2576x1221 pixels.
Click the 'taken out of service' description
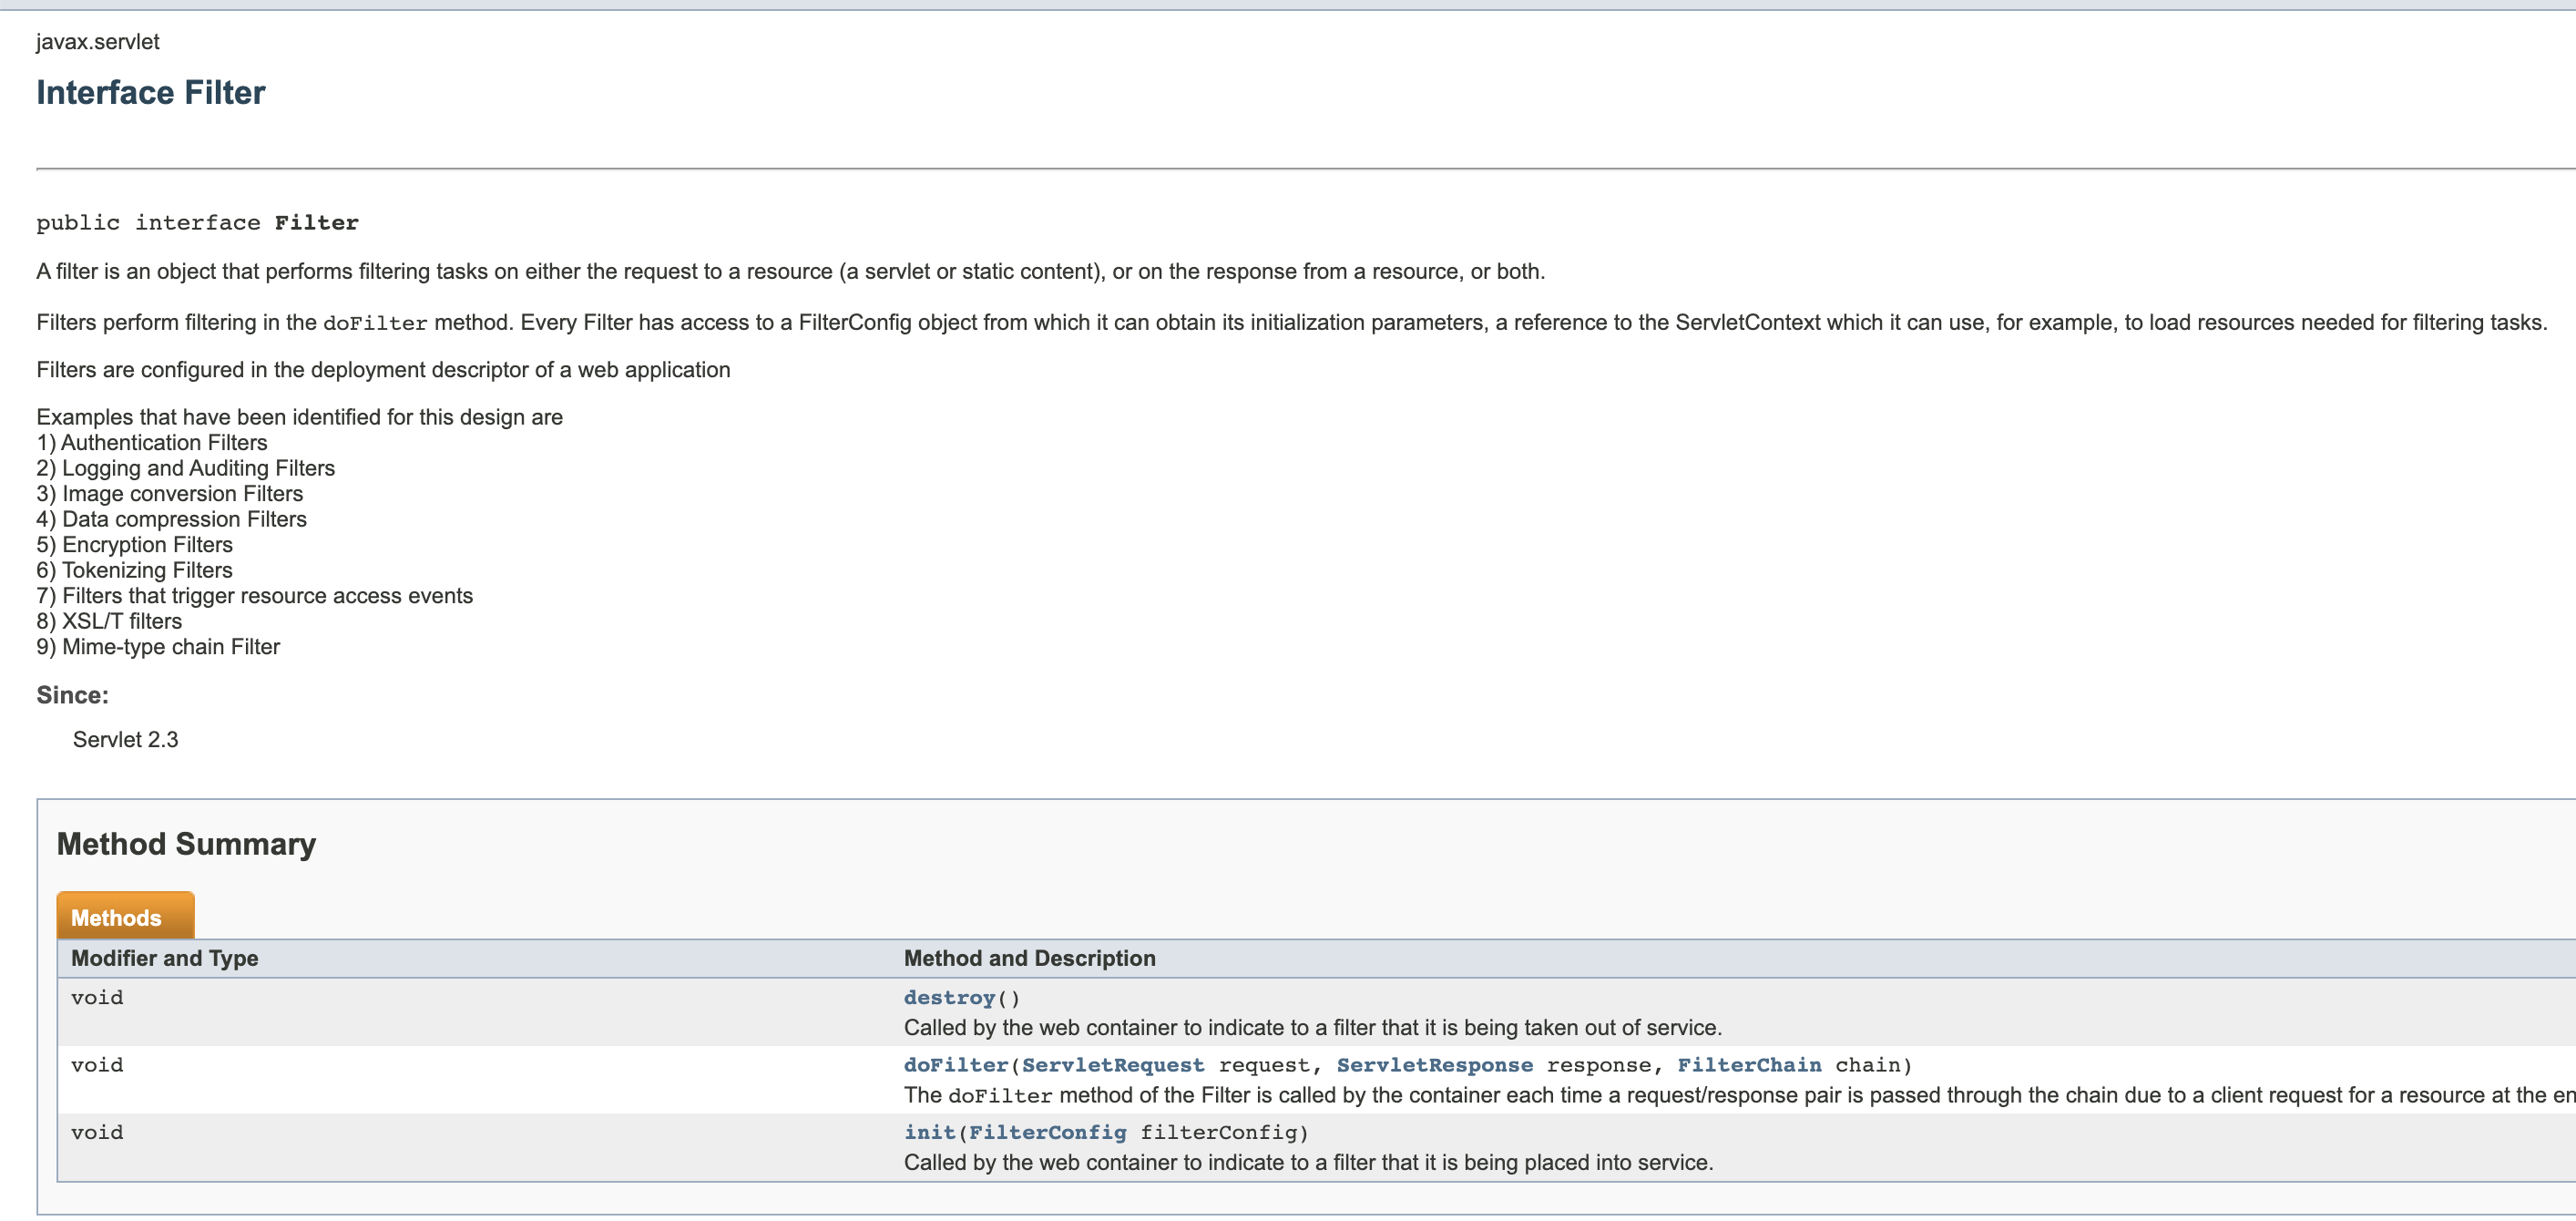(1313, 1027)
